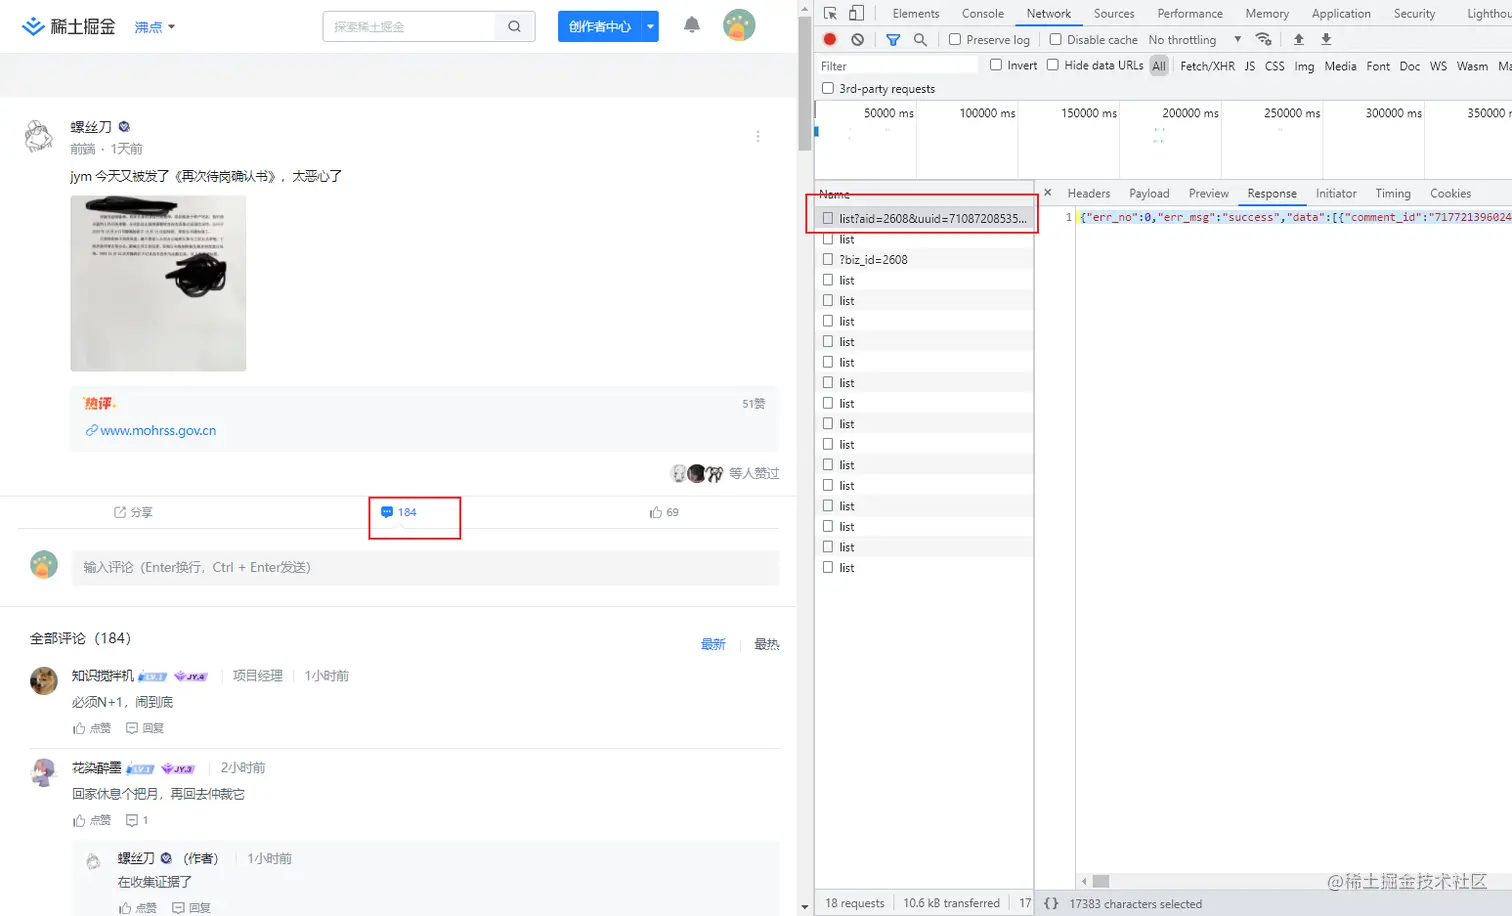Show the request Payload tab
Viewport: 1512px width, 916px height.
pos(1149,193)
